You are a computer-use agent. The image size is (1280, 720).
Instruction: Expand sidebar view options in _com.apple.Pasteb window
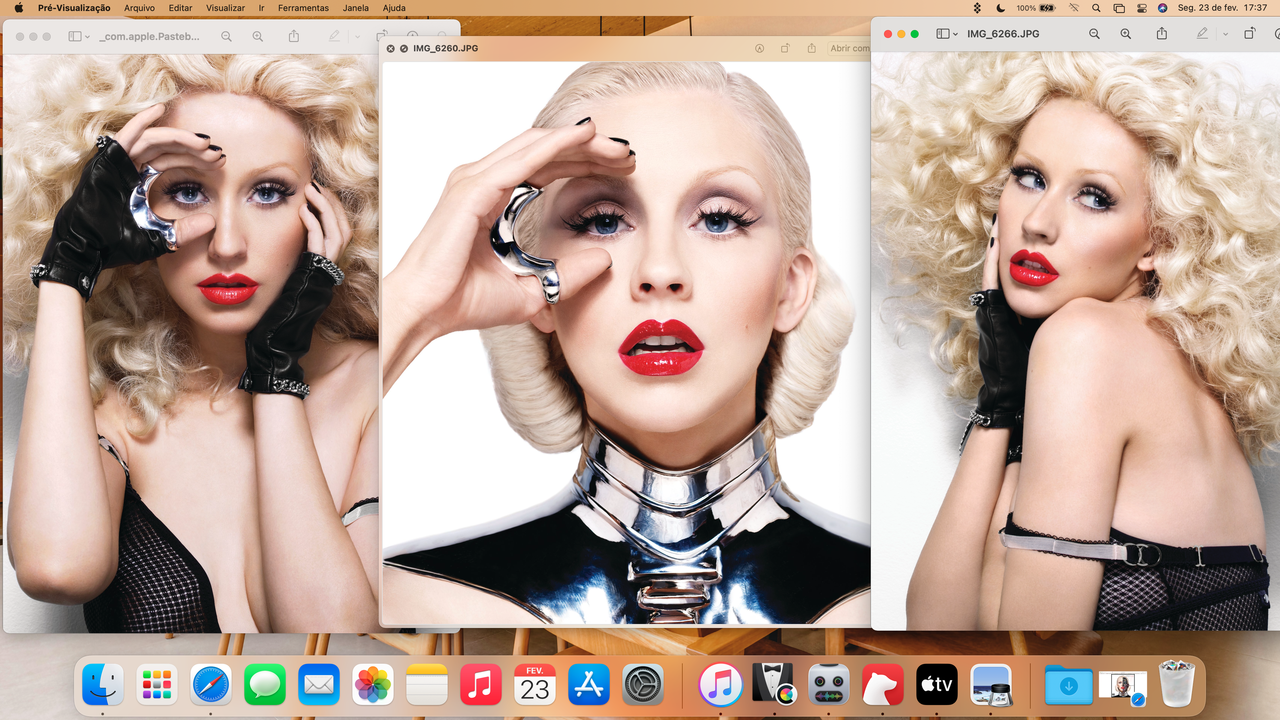click(x=88, y=37)
